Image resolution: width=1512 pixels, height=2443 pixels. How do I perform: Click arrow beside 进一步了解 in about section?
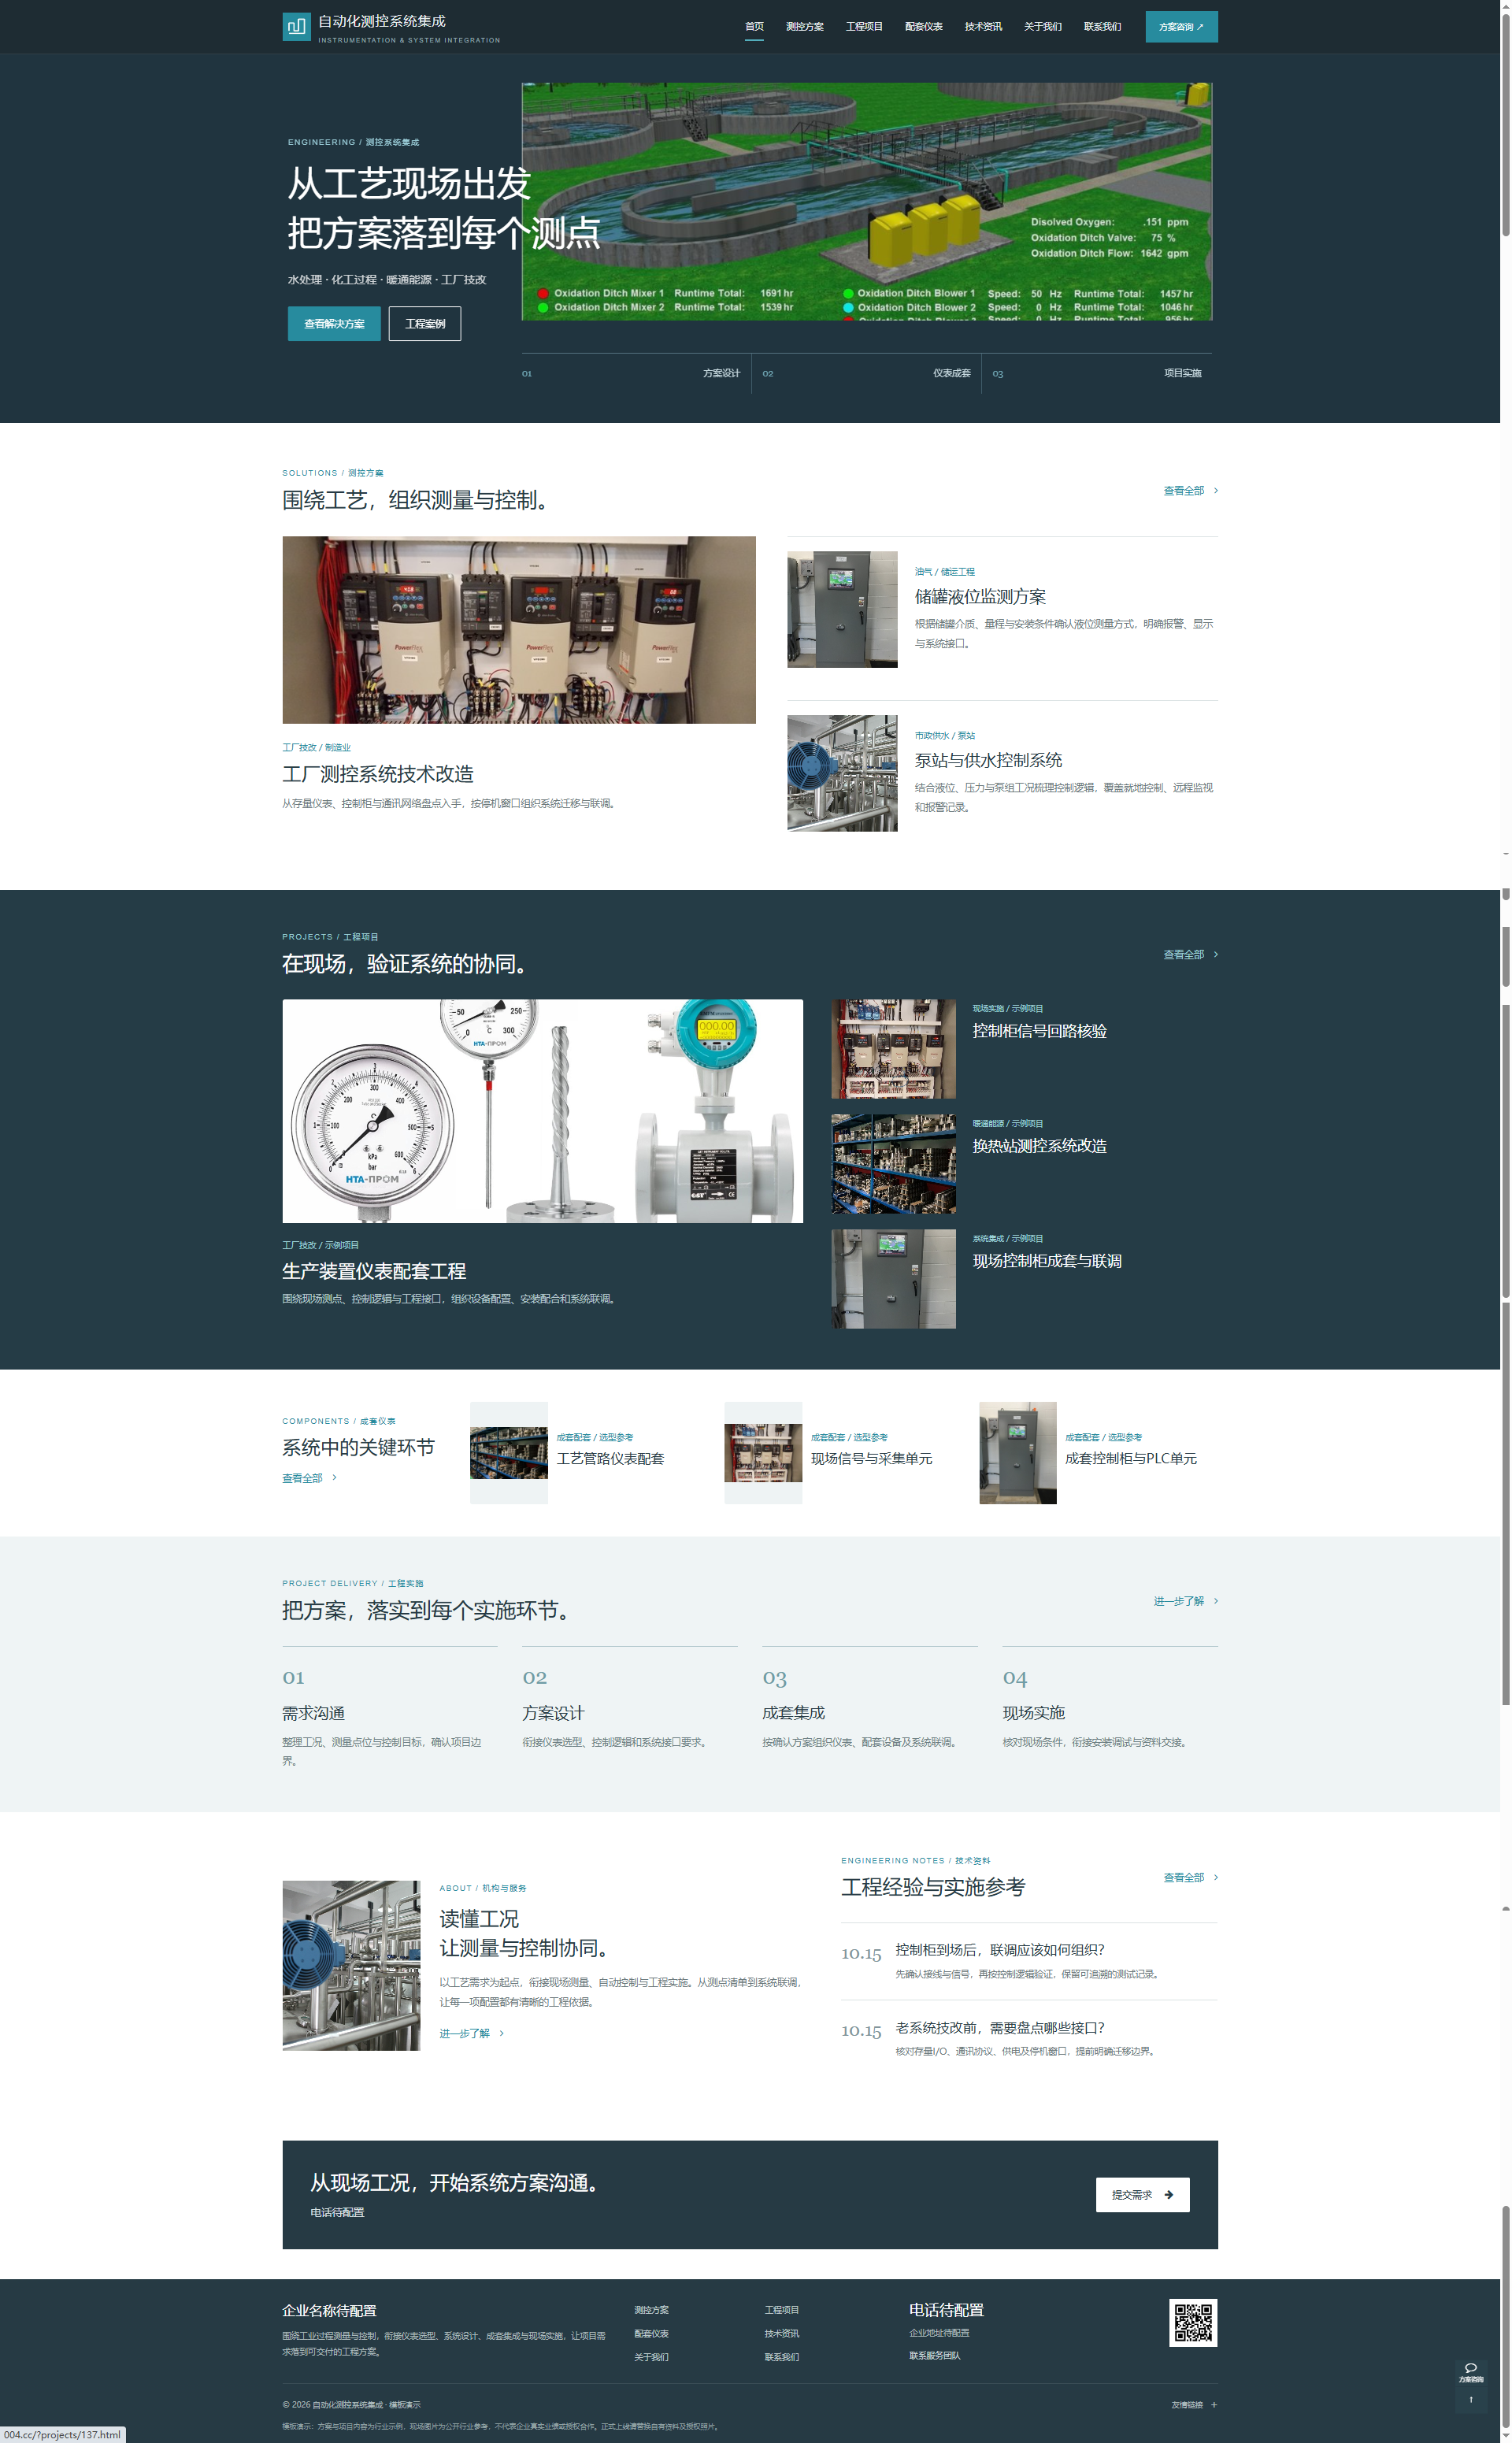click(x=501, y=2033)
